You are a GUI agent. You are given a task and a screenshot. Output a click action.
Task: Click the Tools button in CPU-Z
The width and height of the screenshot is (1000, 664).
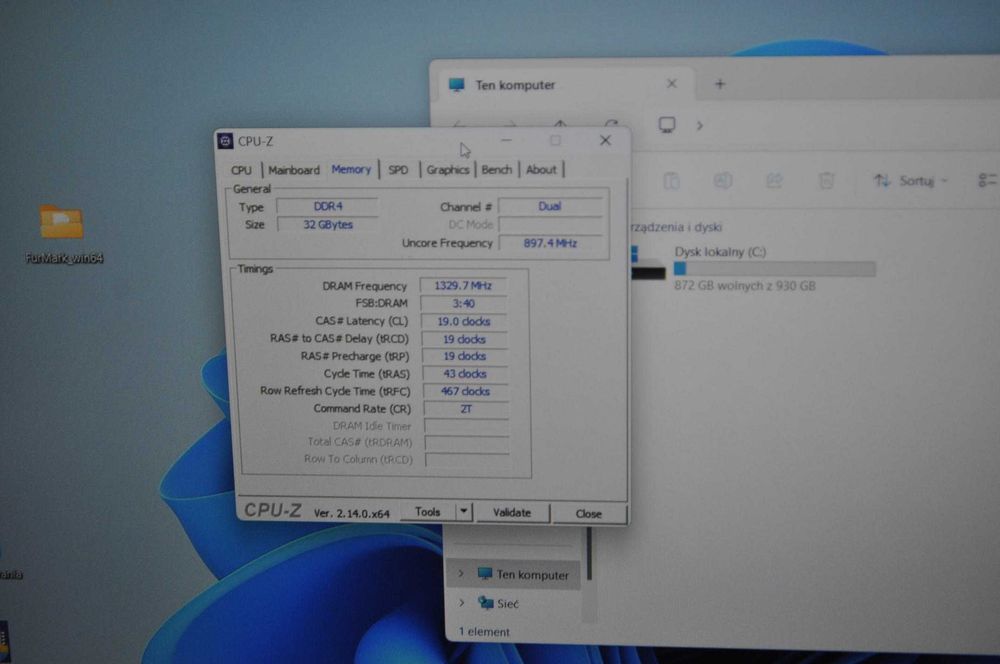coord(427,512)
